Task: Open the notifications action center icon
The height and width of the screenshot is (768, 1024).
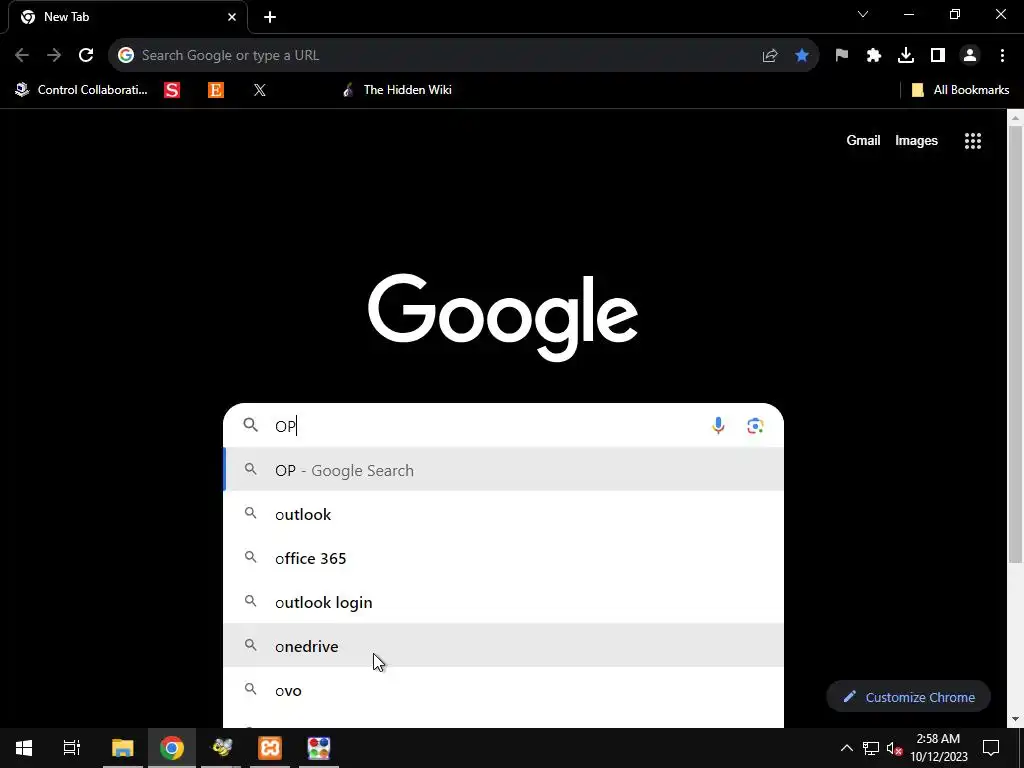Action: [991, 748]
